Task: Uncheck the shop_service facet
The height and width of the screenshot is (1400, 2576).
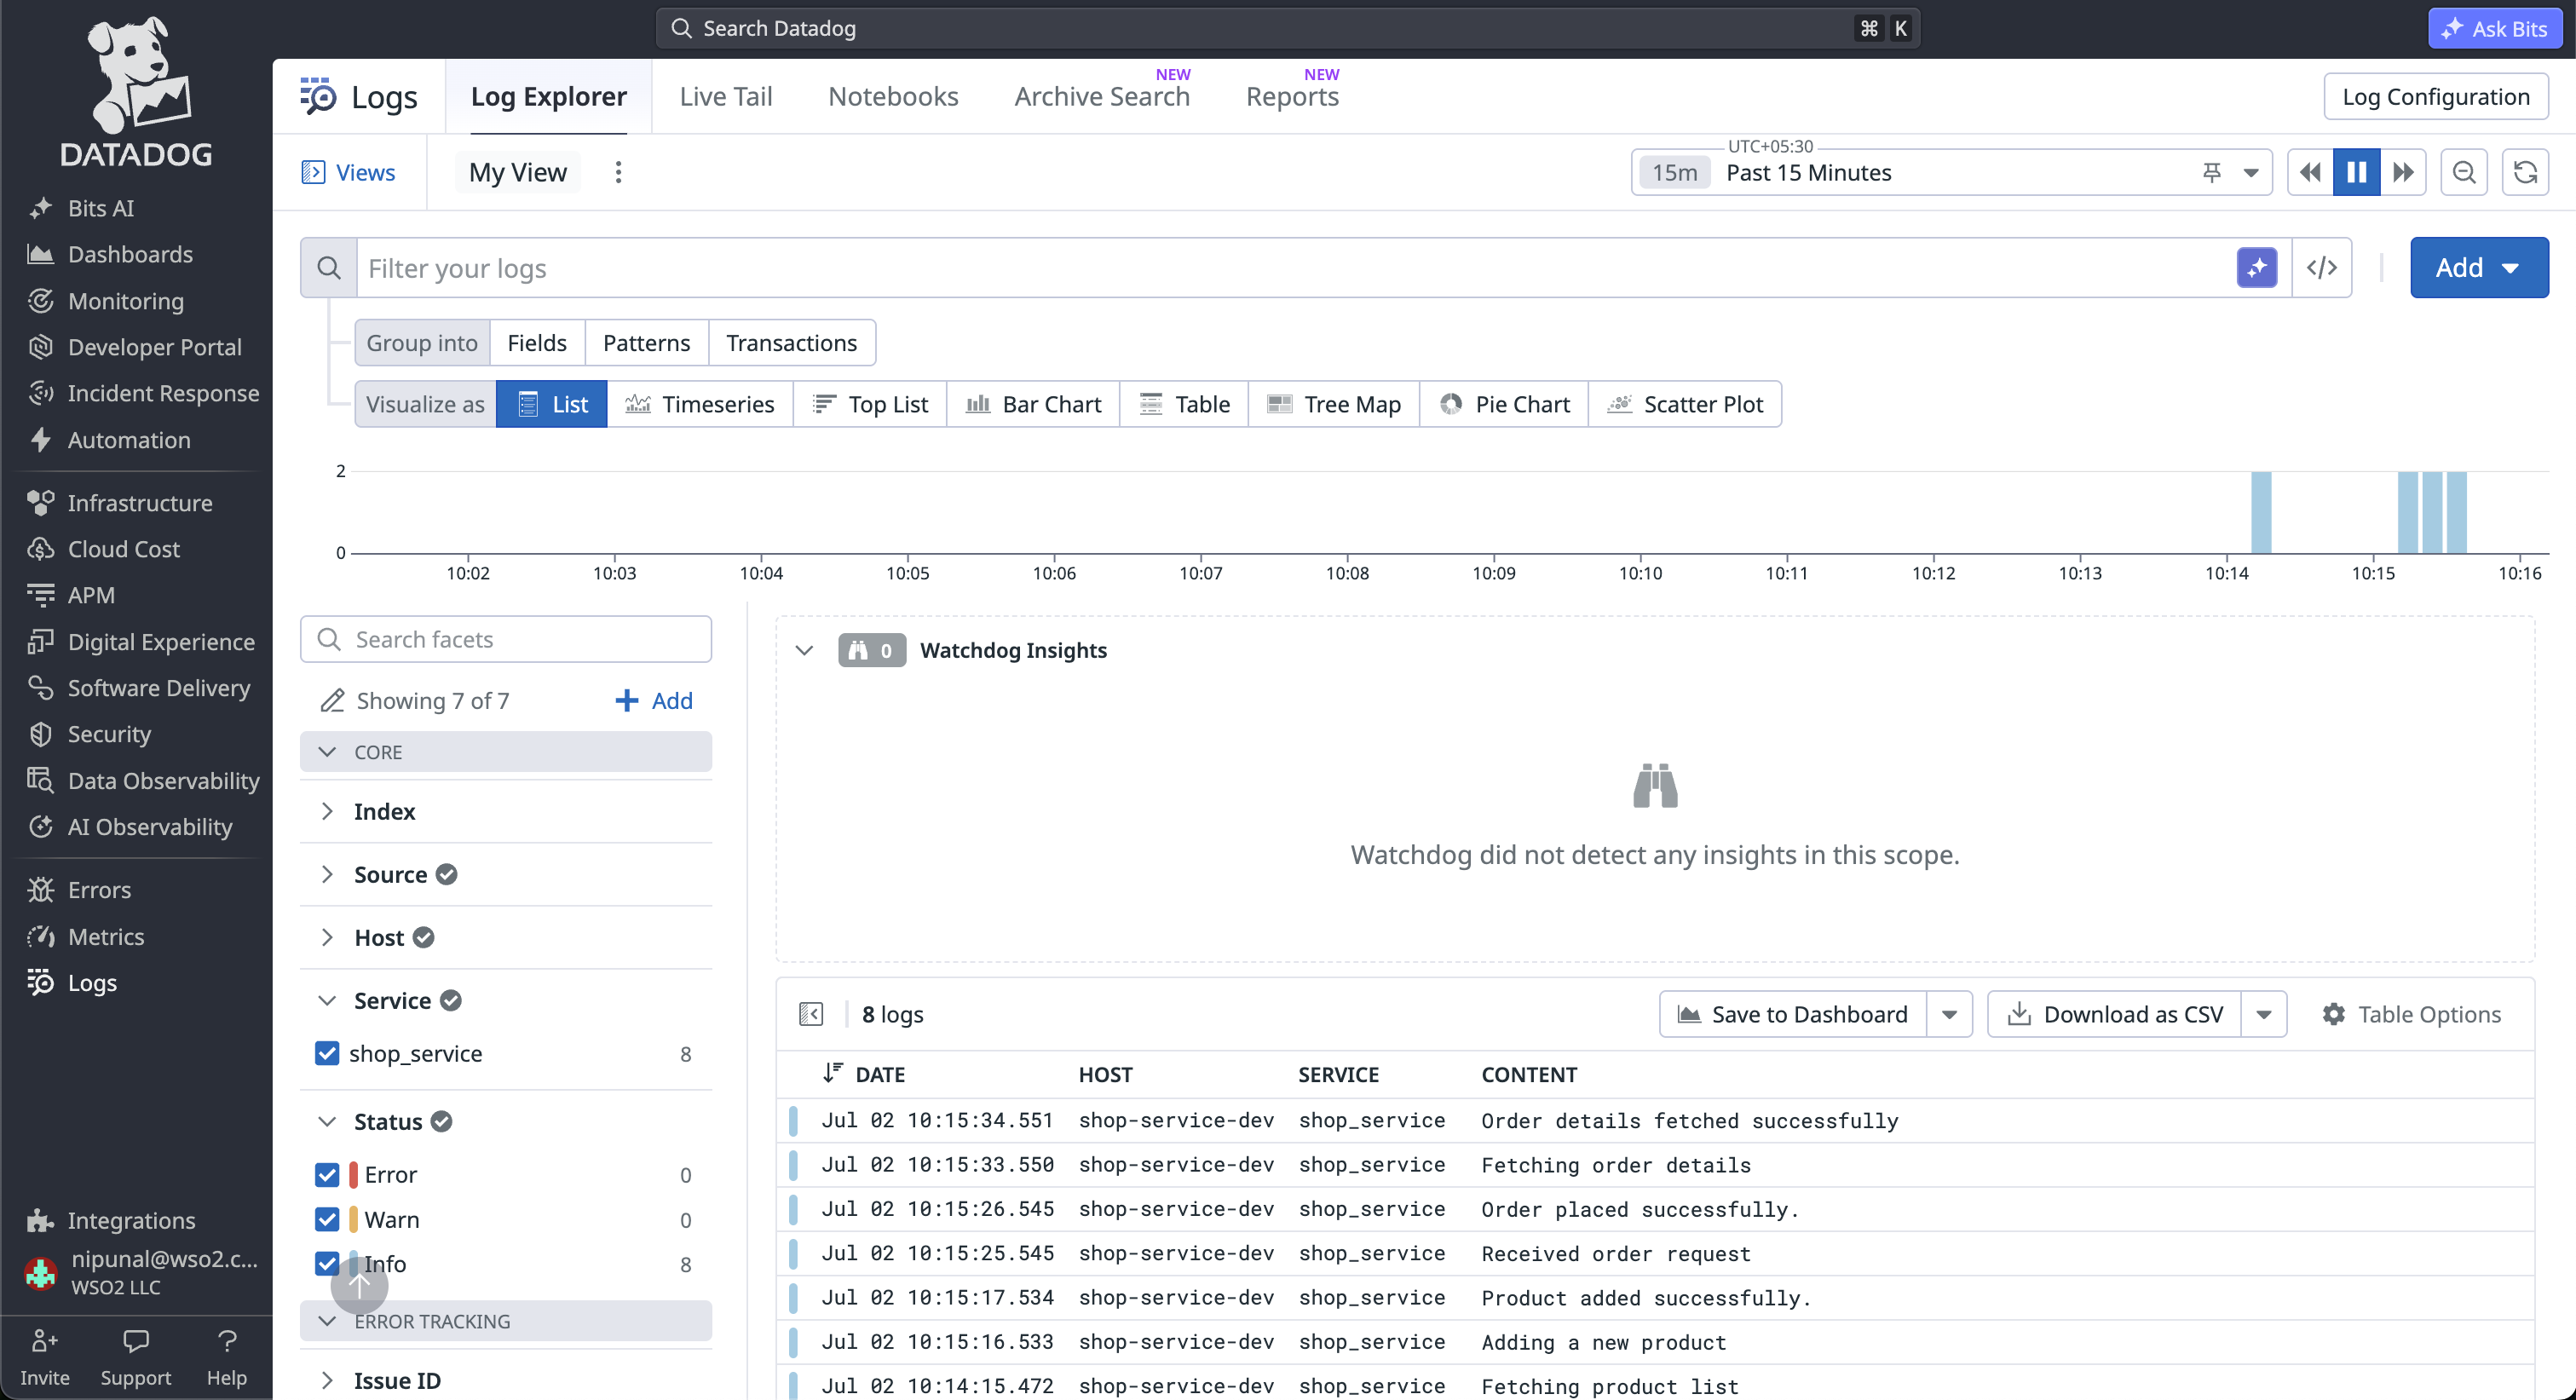Action: pos(327,1053)
